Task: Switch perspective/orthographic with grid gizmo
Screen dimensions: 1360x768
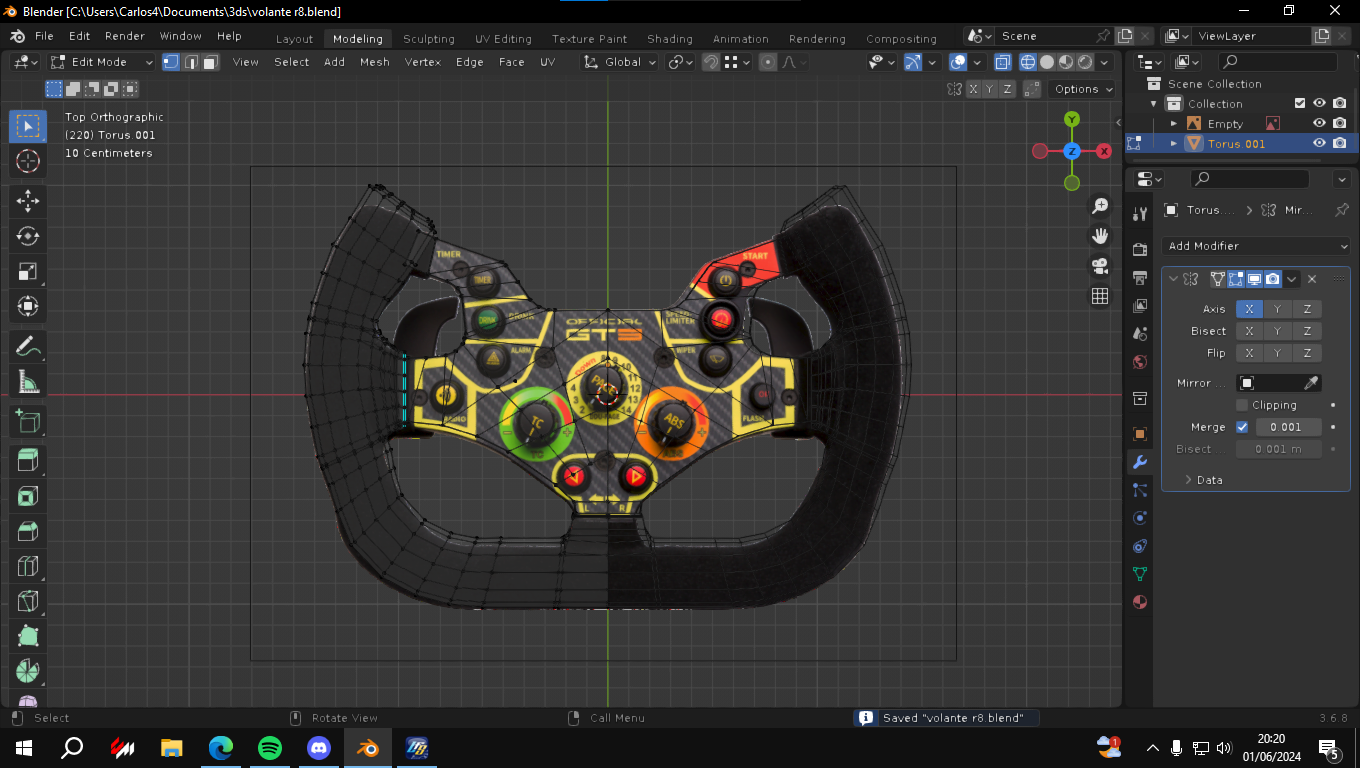Action: 1100,296
